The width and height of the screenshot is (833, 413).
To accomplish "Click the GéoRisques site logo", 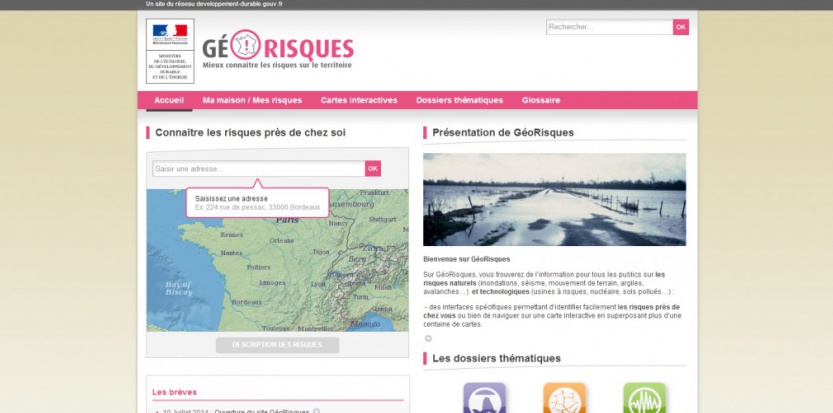I will [x=277, y=49].
